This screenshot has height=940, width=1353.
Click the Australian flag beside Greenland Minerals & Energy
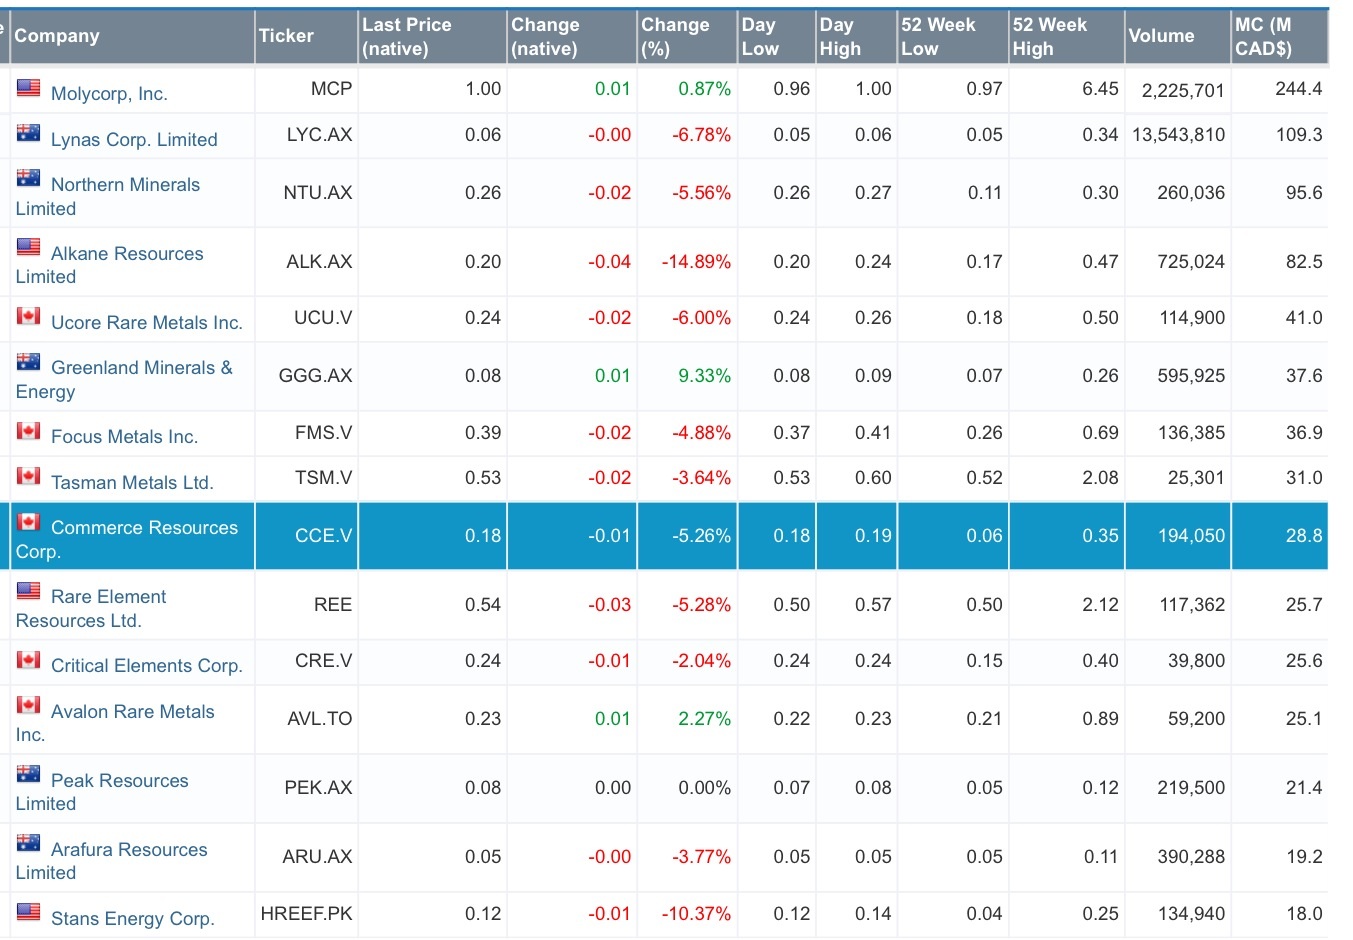(x=28, y=362)
